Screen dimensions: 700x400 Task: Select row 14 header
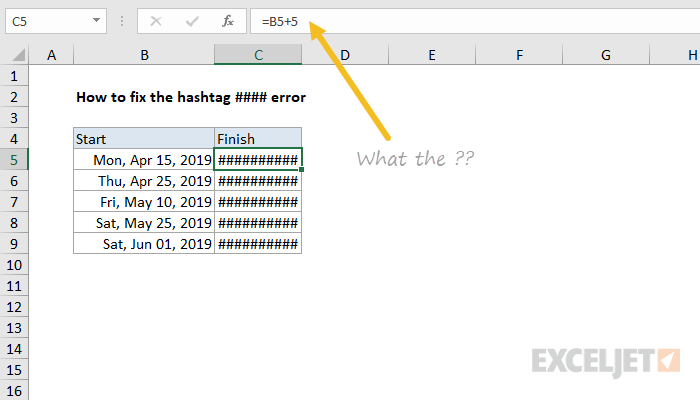(x=14, y=349)
